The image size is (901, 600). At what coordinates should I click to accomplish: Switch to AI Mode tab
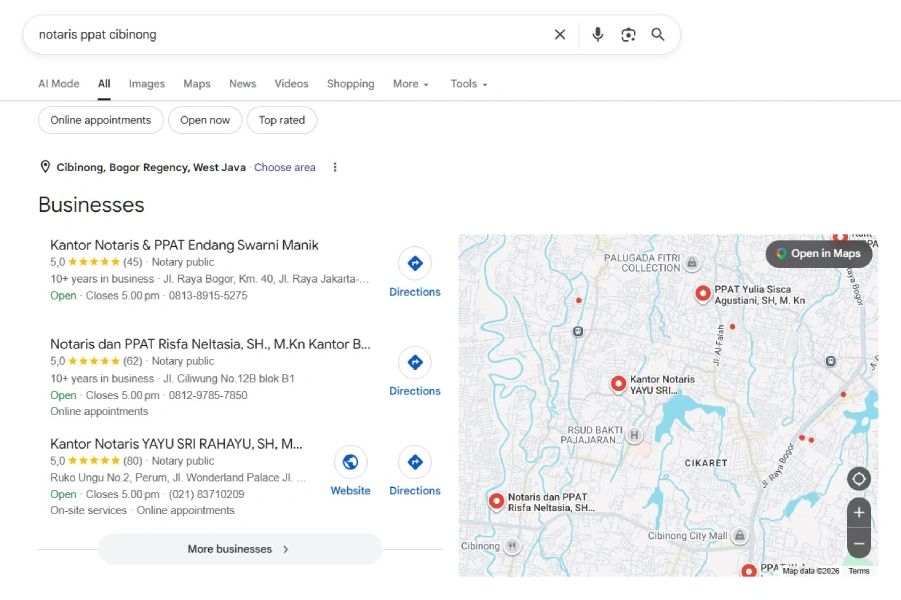[x=59, y=84]
